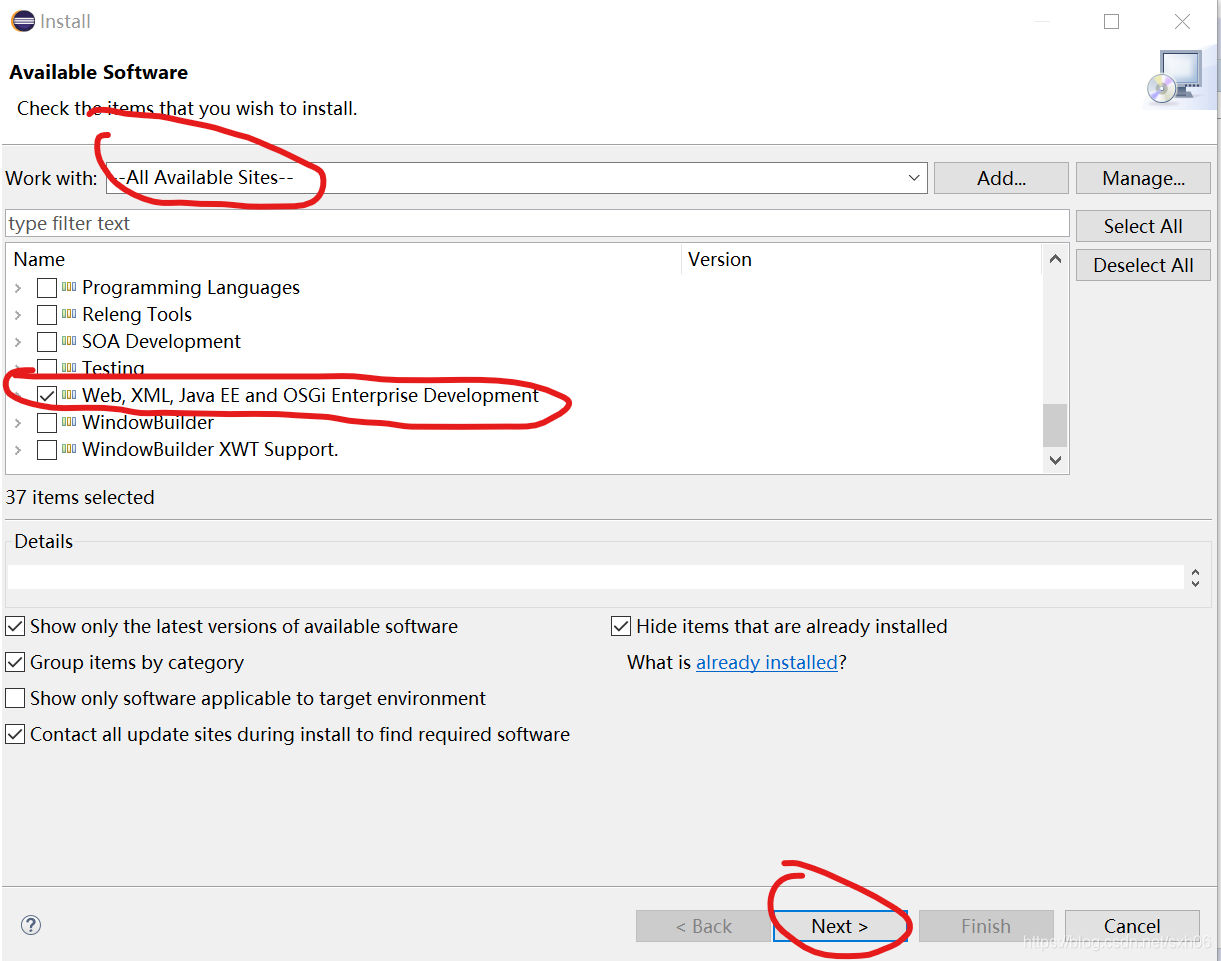Image resolution: width=1221 pixels, height=961 pixels.
Task: Enable Show only software applicable to target environment
Action: pyautogui.click(x=15, y=698)
